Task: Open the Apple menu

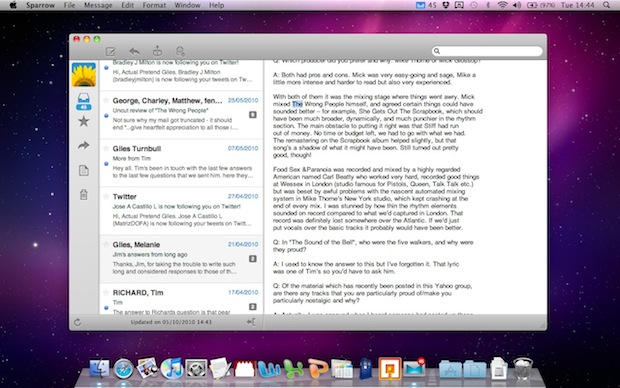Action: (13, 5)
